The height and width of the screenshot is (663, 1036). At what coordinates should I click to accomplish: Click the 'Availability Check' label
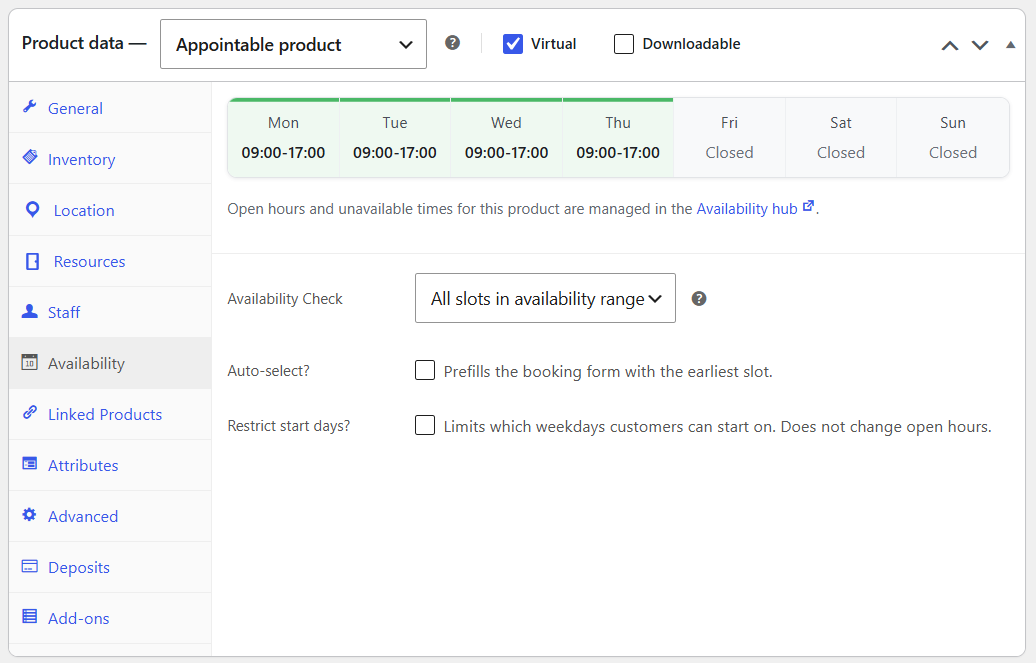(x=285, y=299)
